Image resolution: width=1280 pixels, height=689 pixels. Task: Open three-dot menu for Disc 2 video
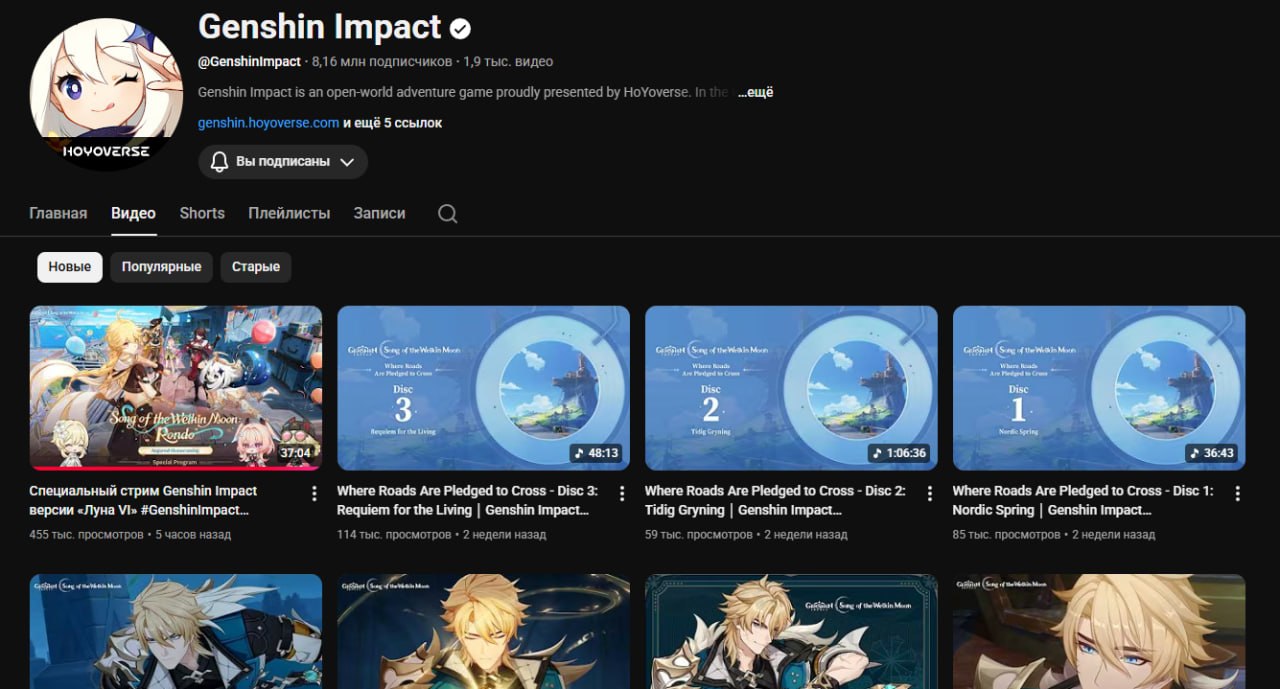930,494
